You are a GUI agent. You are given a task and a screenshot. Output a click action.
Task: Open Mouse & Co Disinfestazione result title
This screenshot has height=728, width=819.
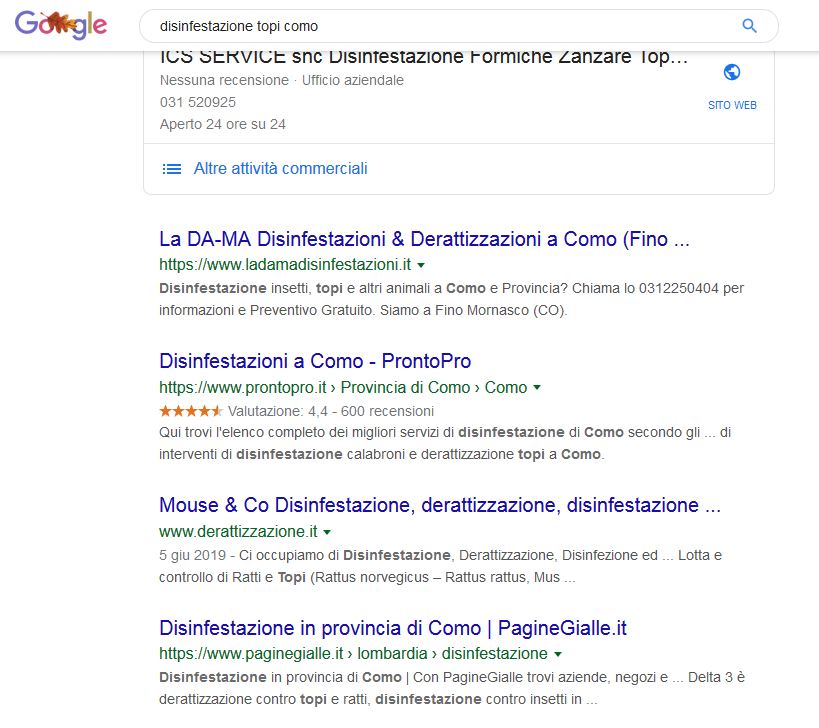440,506
